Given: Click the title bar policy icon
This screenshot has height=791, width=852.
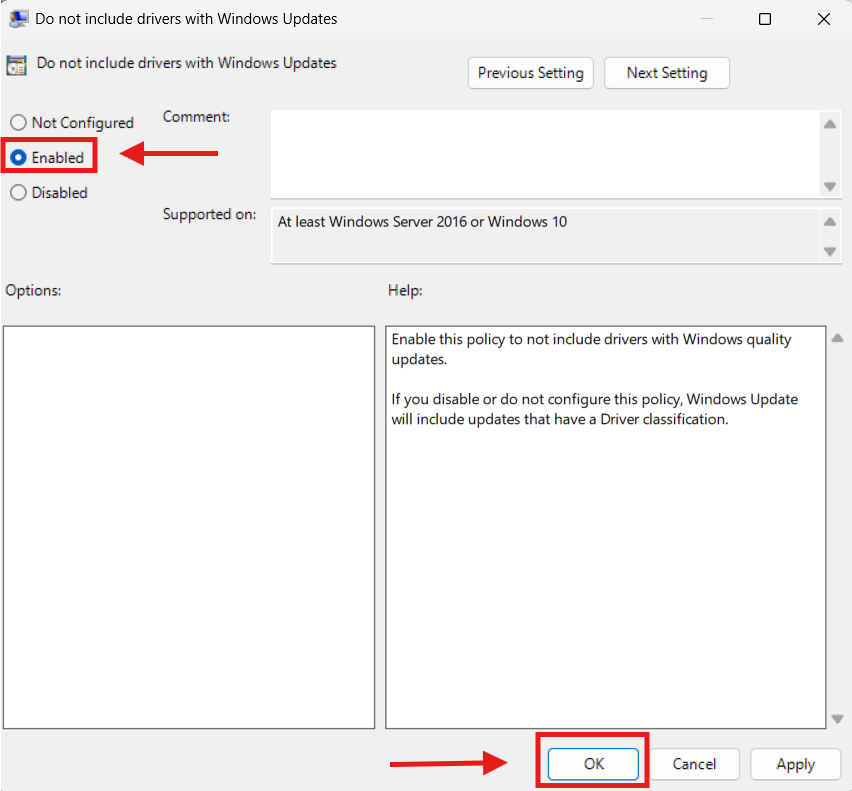Looking at the screenshot, I should (18, 19).
